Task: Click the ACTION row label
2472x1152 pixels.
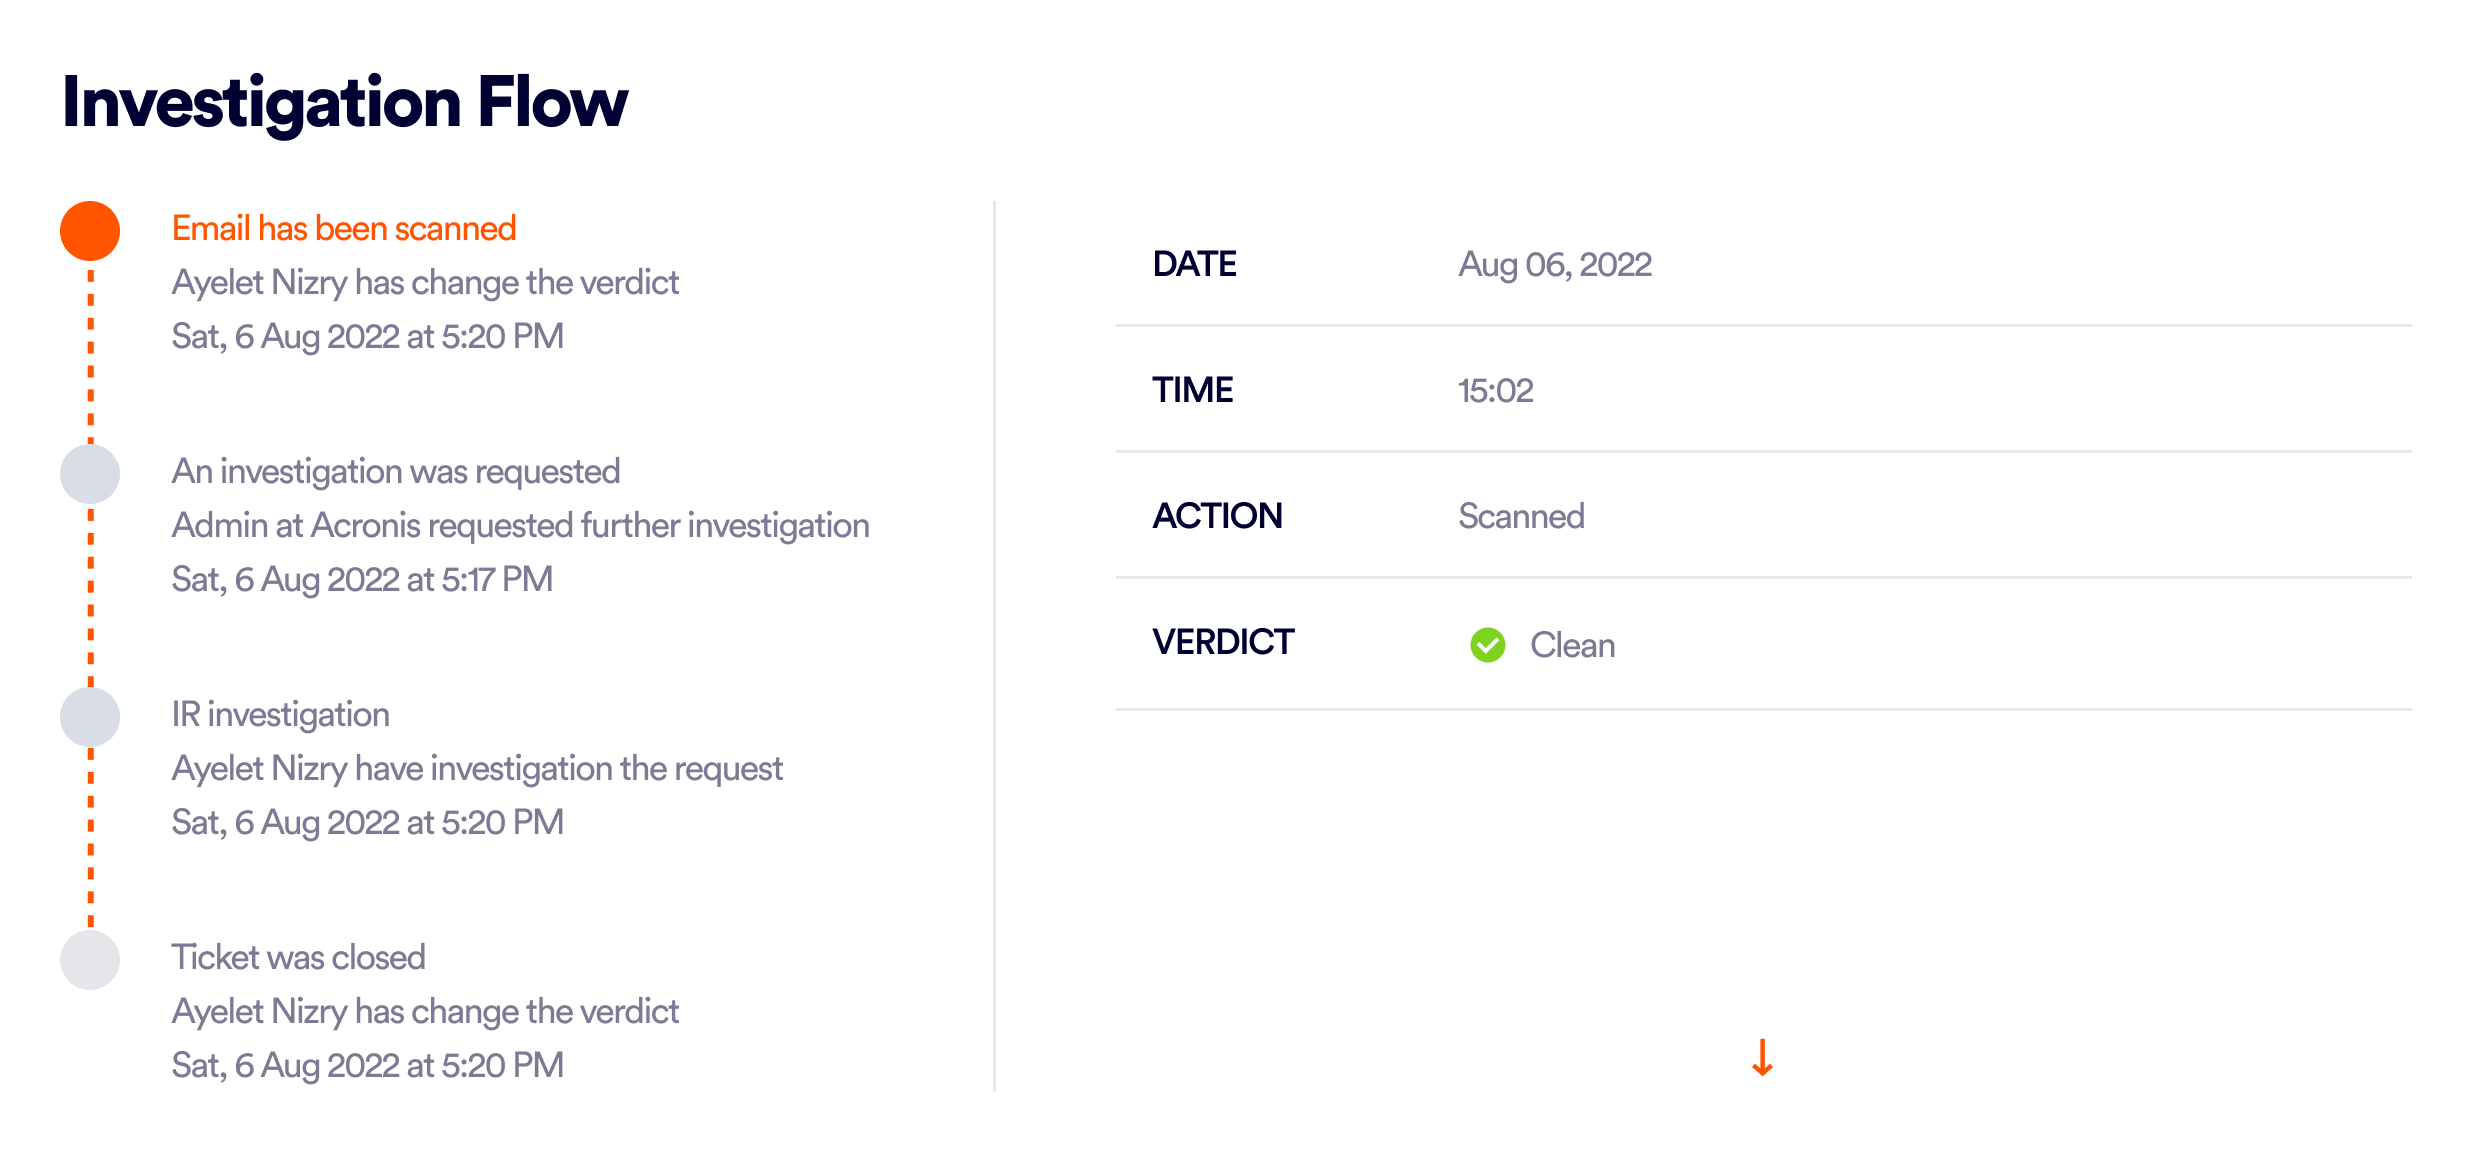Action: pyautogui.click(x=1217, y=516)
